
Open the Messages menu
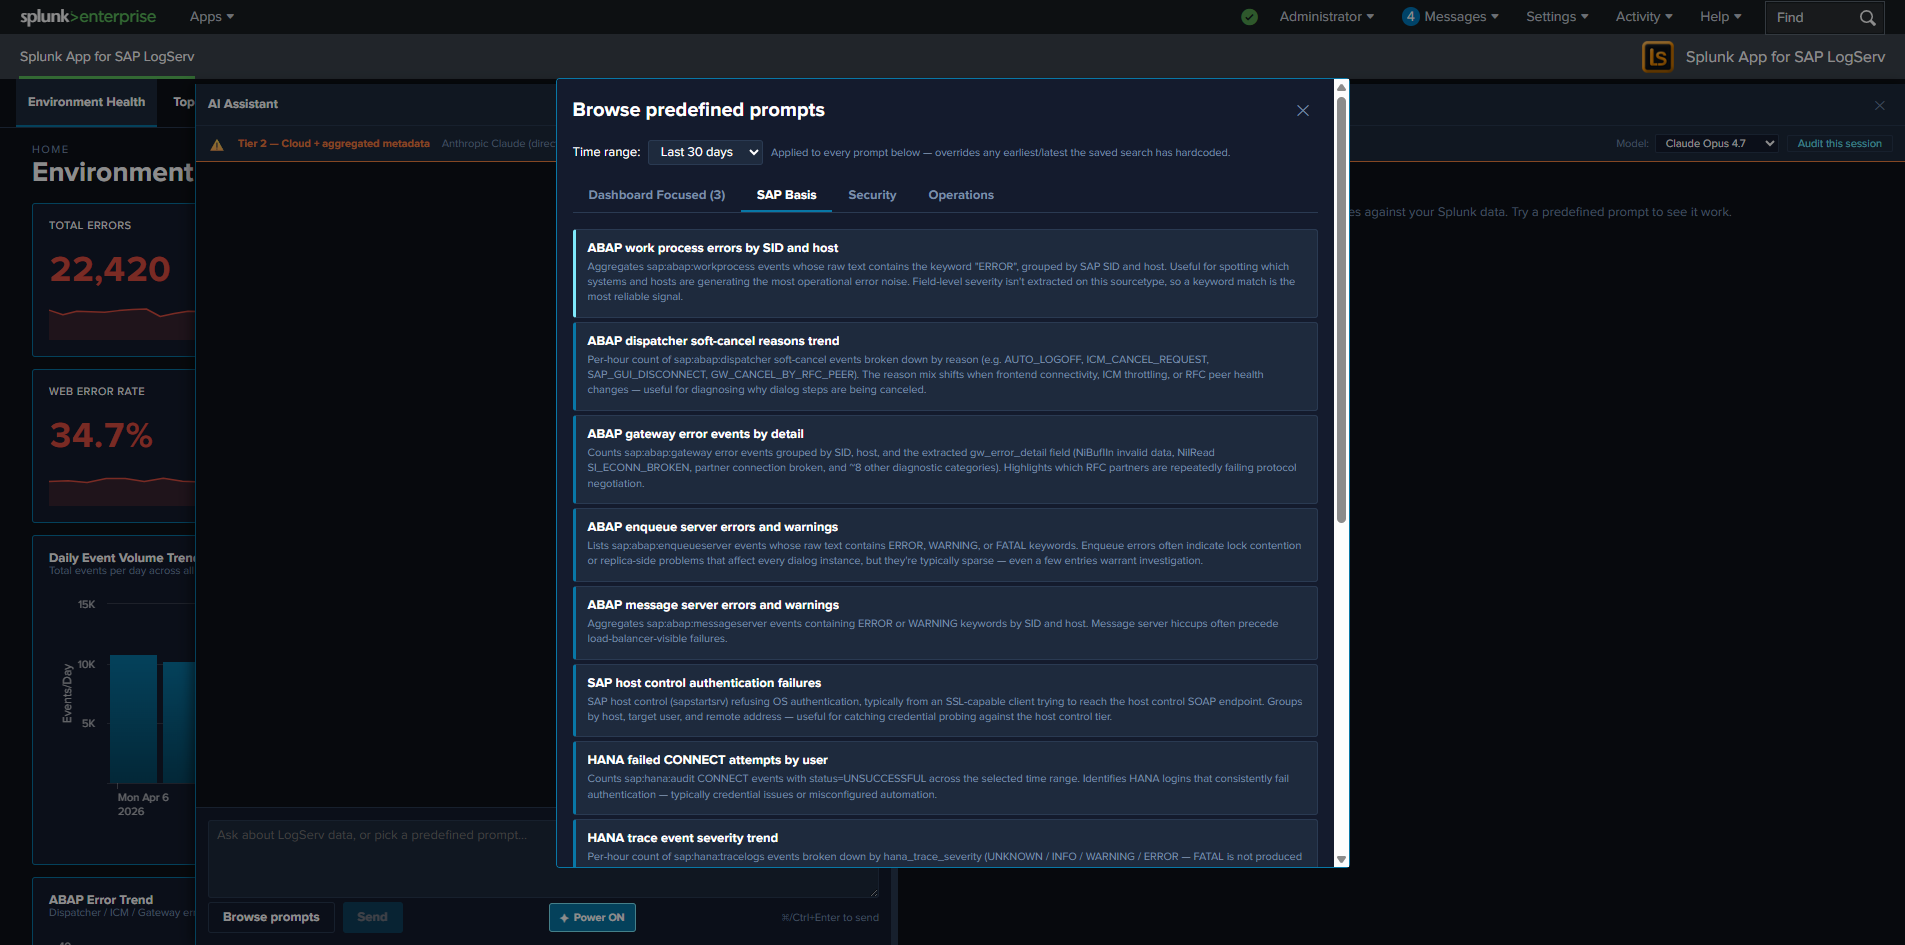[1461, 17]
